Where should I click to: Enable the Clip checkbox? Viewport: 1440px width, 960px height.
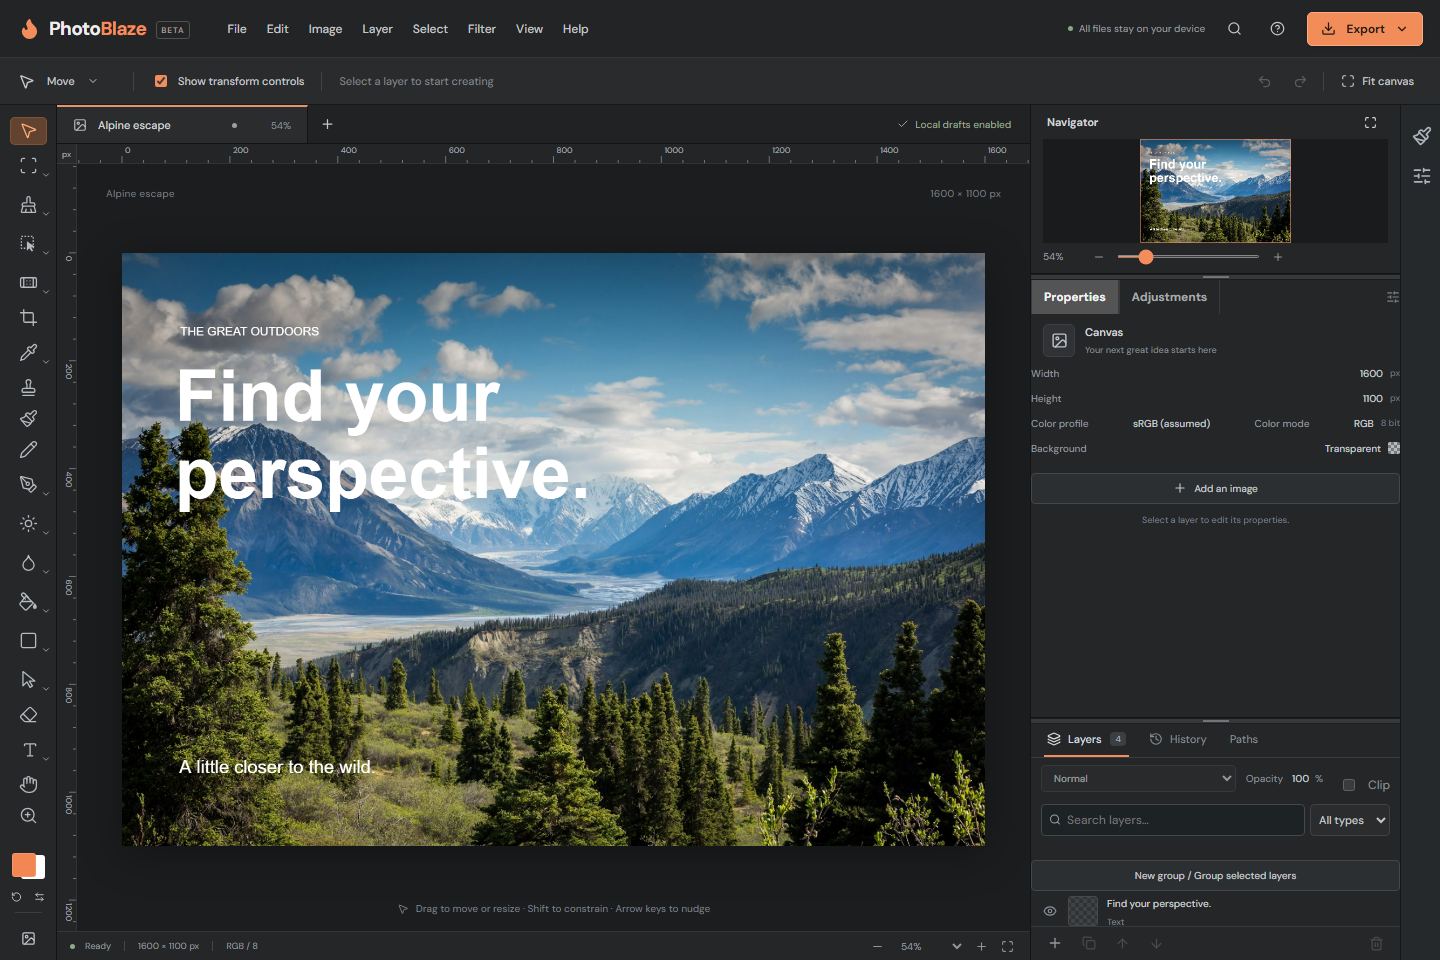click(1349, 785)
